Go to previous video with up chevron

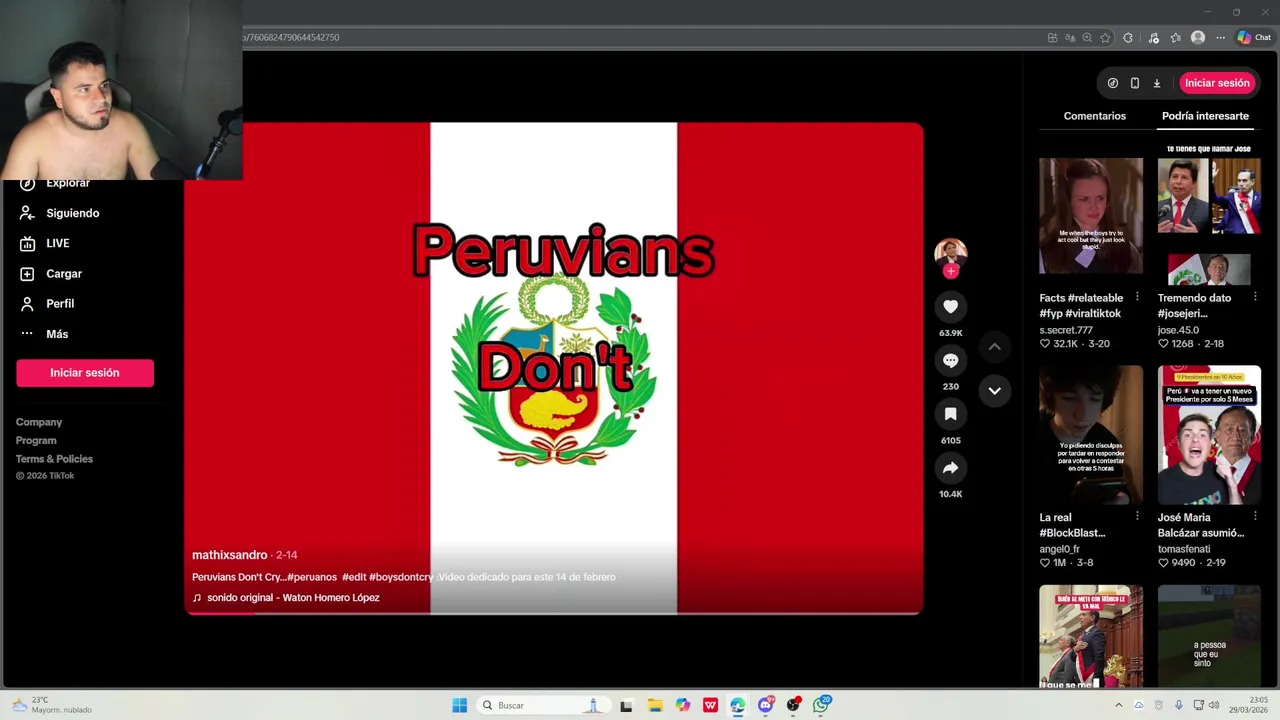(x=994, y=346)
